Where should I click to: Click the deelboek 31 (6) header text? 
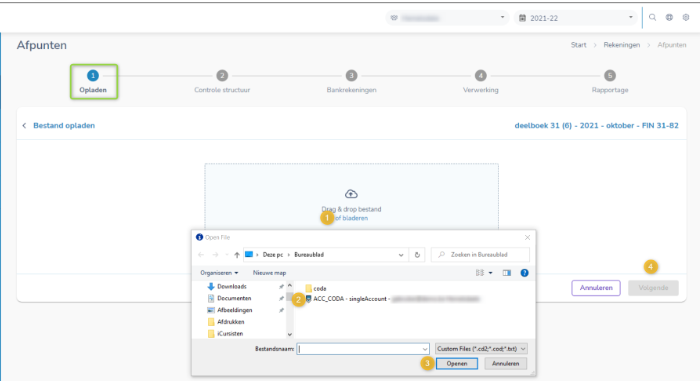click(x=596, y=126)
